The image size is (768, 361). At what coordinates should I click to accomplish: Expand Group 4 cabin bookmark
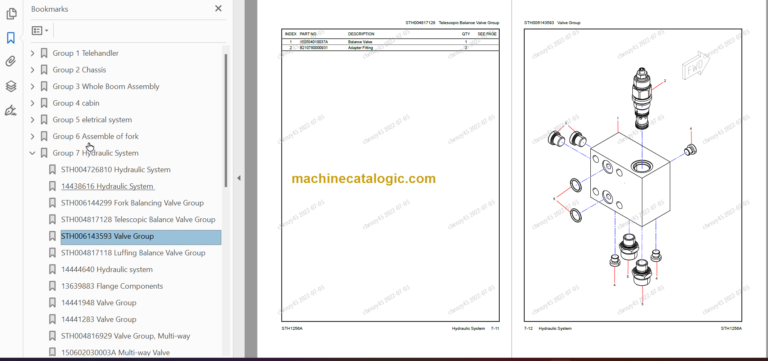[32, 103]
